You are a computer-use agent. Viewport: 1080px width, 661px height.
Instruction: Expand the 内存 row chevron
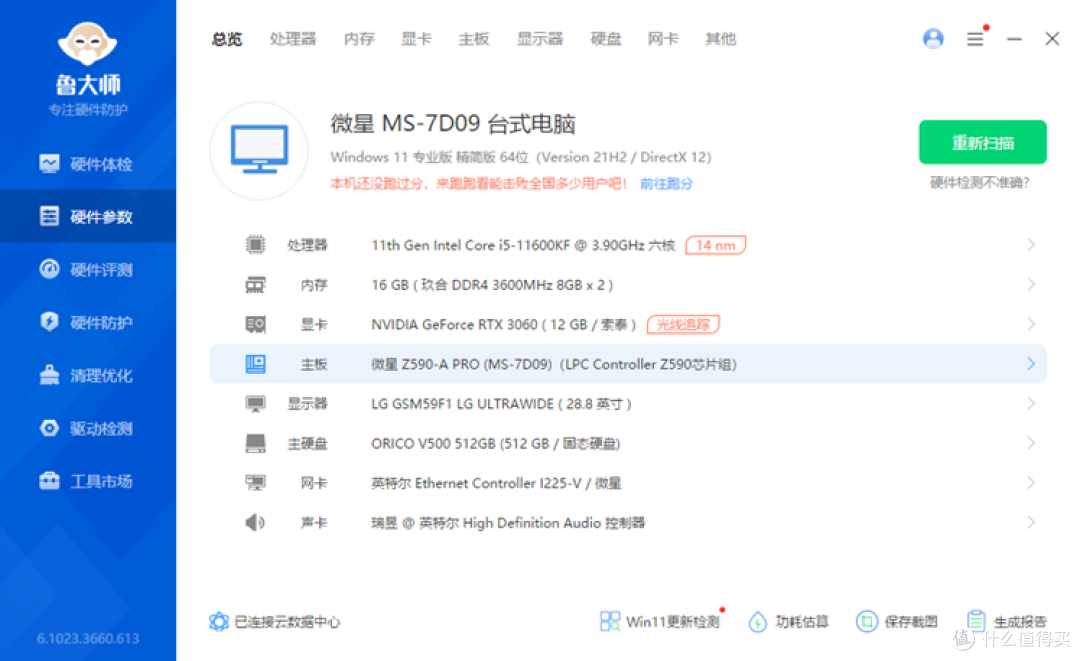pyautogui.click(x=1031, y=284)
